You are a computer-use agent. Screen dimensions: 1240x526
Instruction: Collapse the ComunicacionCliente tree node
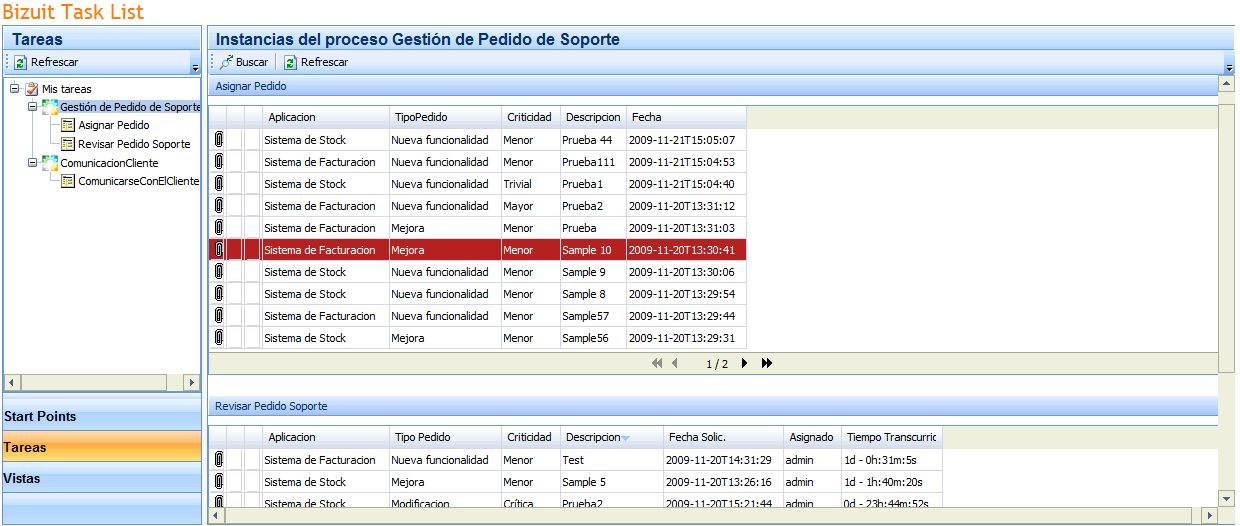[x=32, y=163]
